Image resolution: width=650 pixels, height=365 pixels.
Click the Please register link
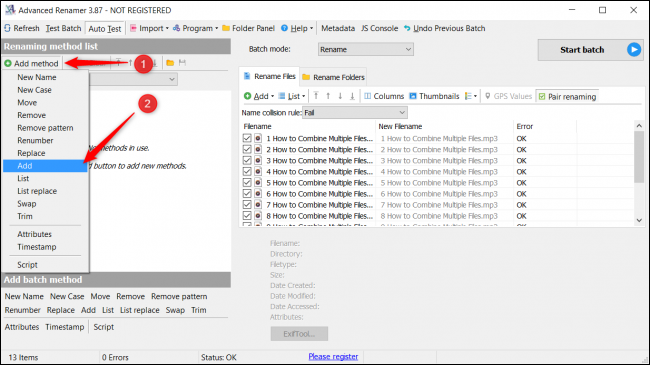(333, 357)
